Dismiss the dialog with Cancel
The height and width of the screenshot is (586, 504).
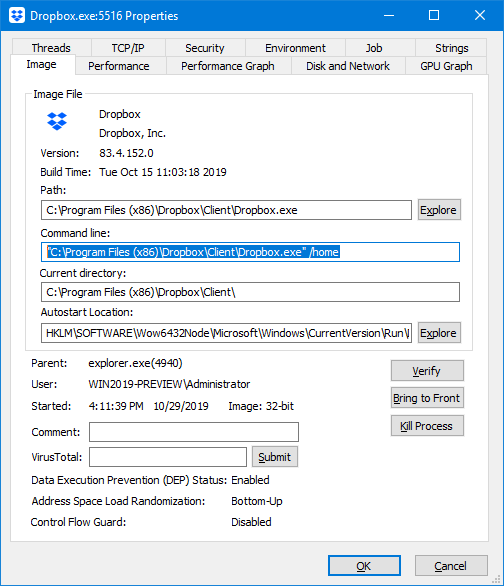[451, 566]
